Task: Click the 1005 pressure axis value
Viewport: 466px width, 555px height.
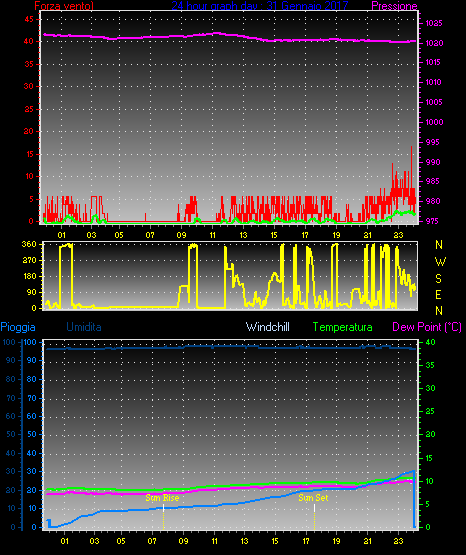Action: [434, 102]
